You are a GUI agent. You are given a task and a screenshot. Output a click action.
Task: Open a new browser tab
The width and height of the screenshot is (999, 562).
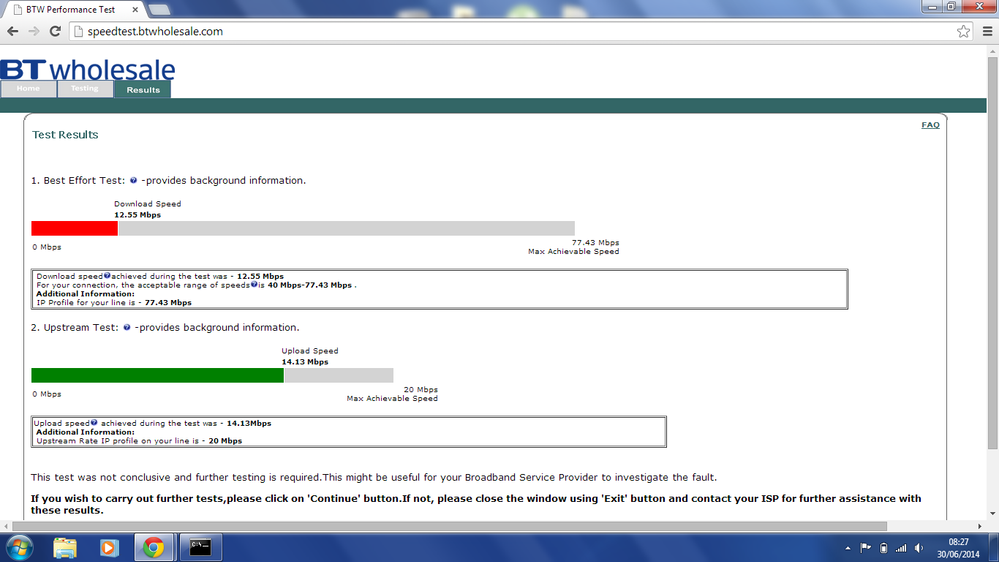(159, 10)
